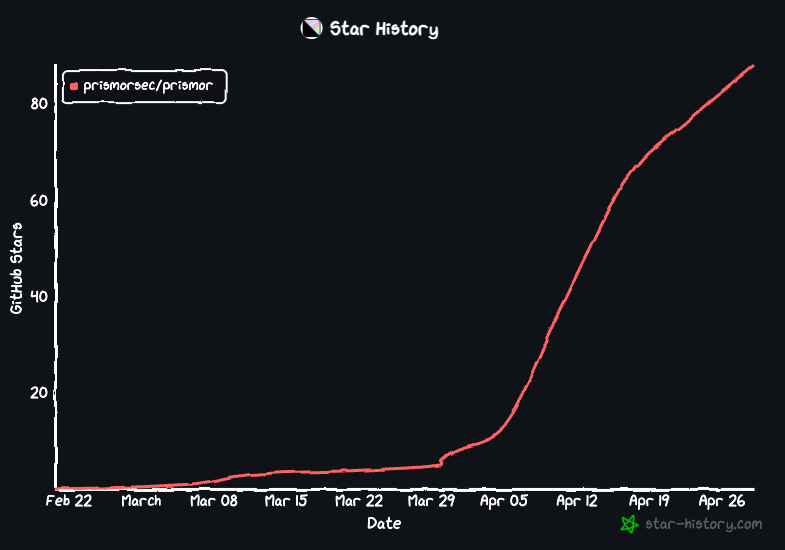Click the Star History logo icon
This screenshot has width=785, height=550.
(311, 28)
